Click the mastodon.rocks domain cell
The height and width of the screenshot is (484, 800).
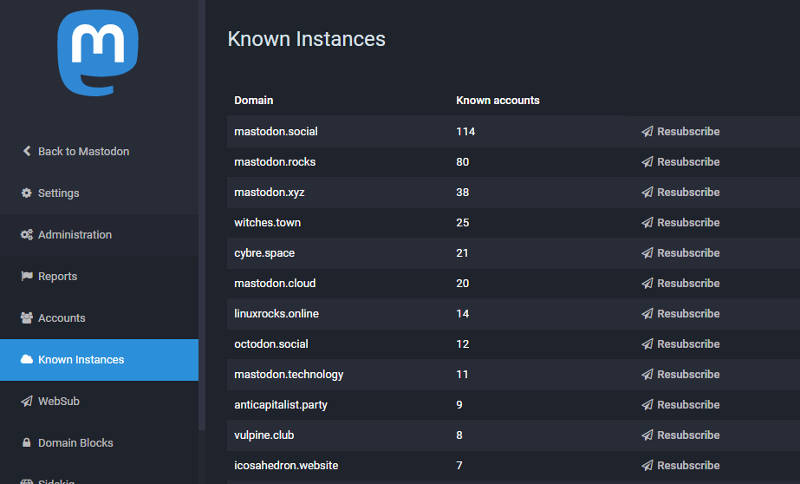[275, 162]
